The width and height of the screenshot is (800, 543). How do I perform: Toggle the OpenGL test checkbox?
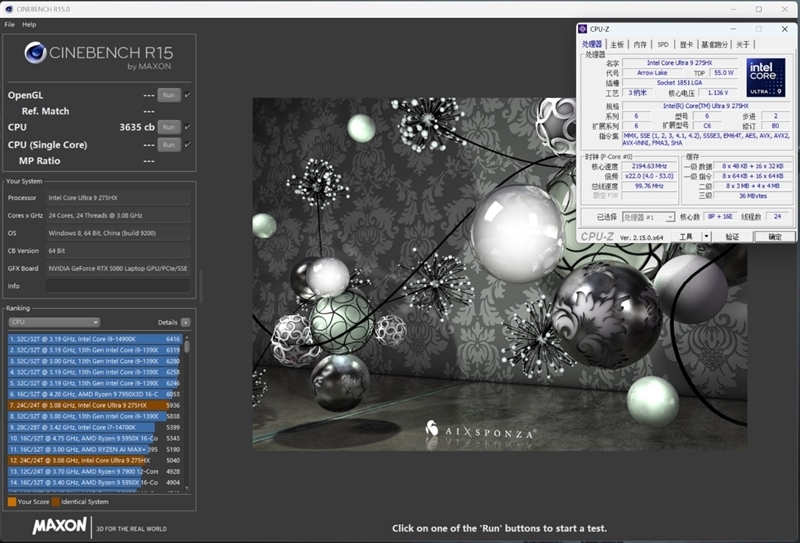click(x=188, y=95)
